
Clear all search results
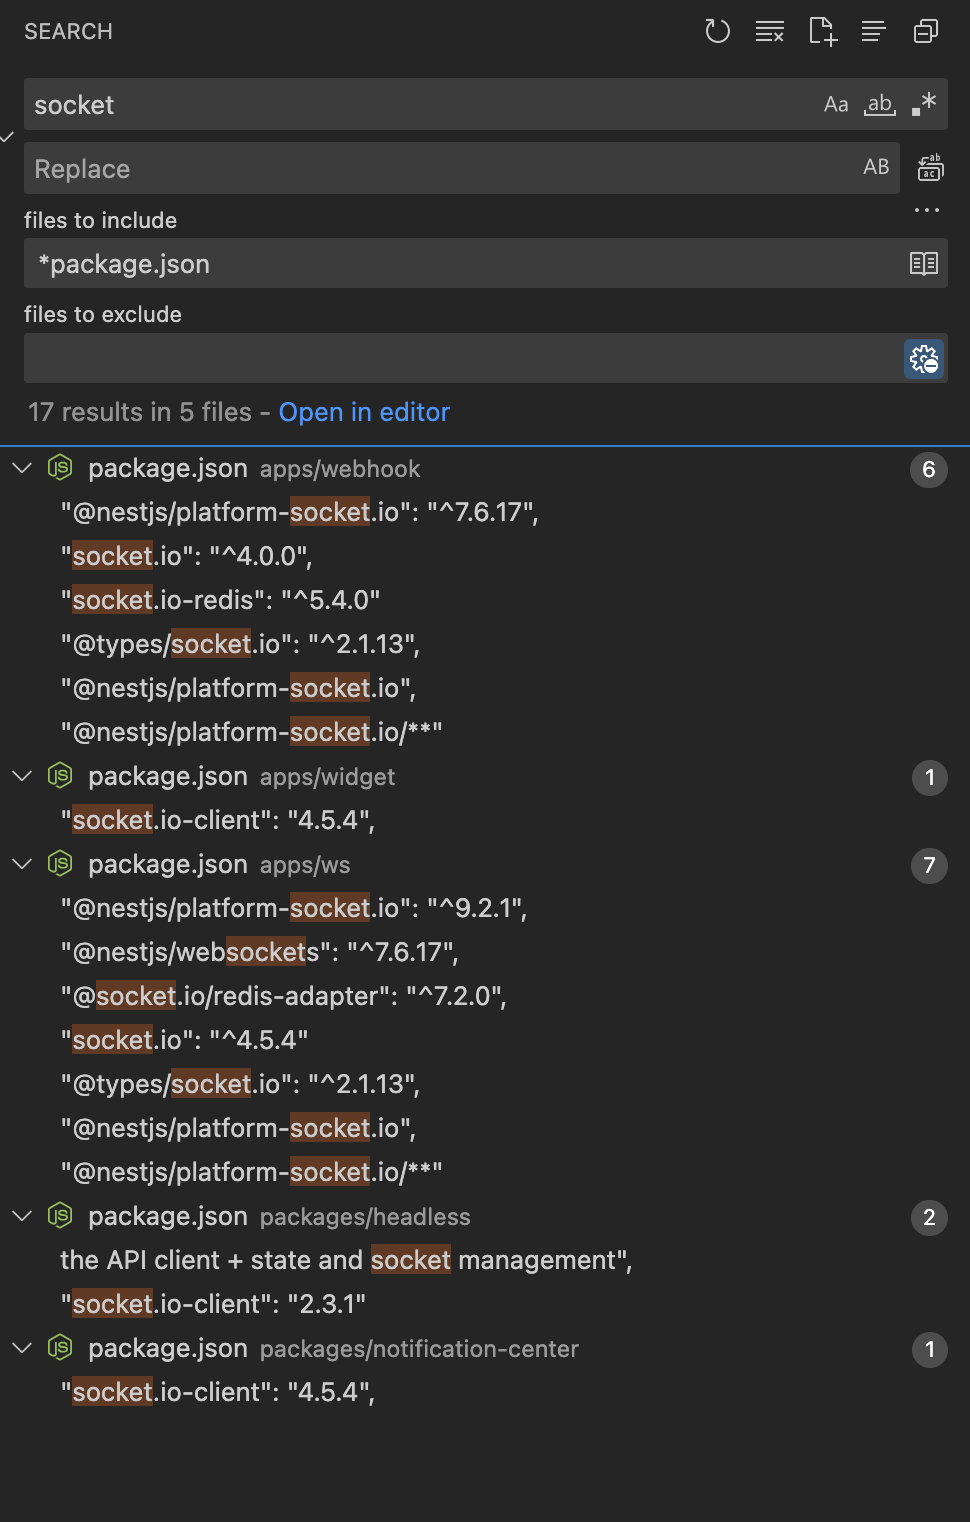769,31
